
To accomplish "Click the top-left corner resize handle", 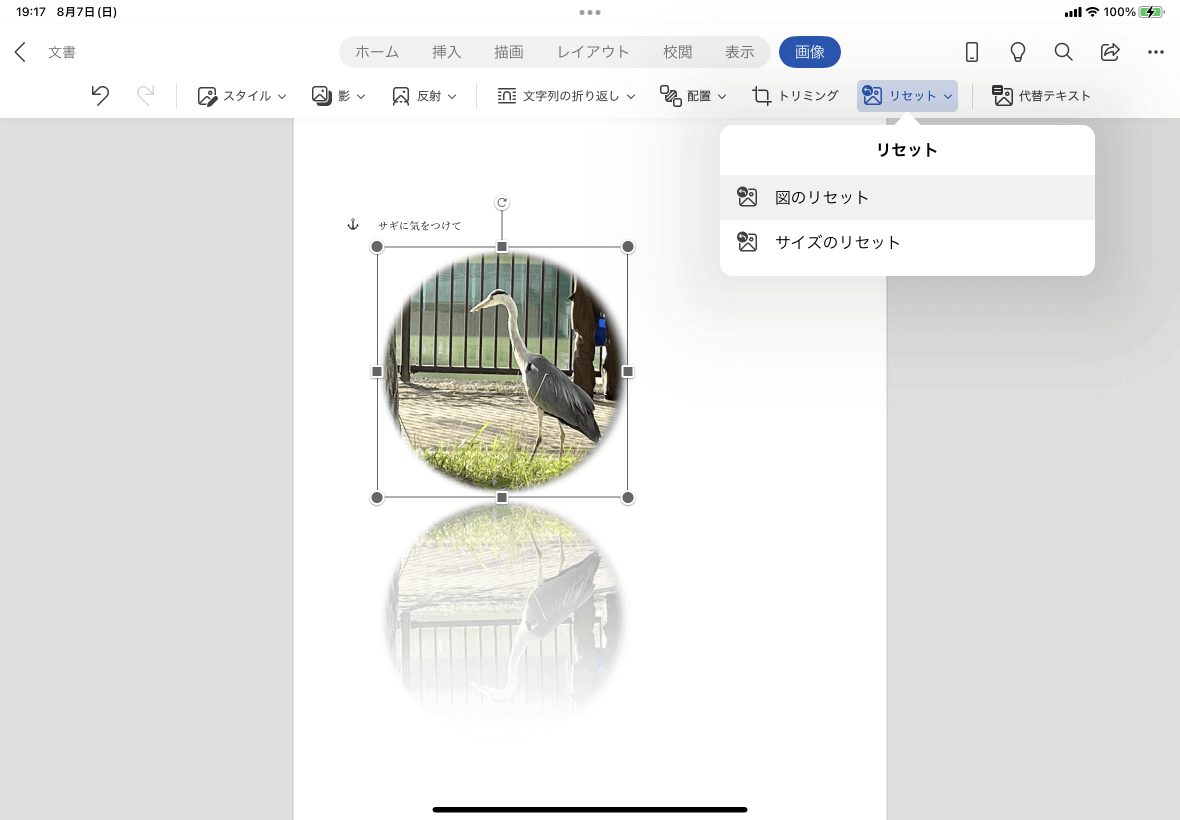I will click(377, 247).
